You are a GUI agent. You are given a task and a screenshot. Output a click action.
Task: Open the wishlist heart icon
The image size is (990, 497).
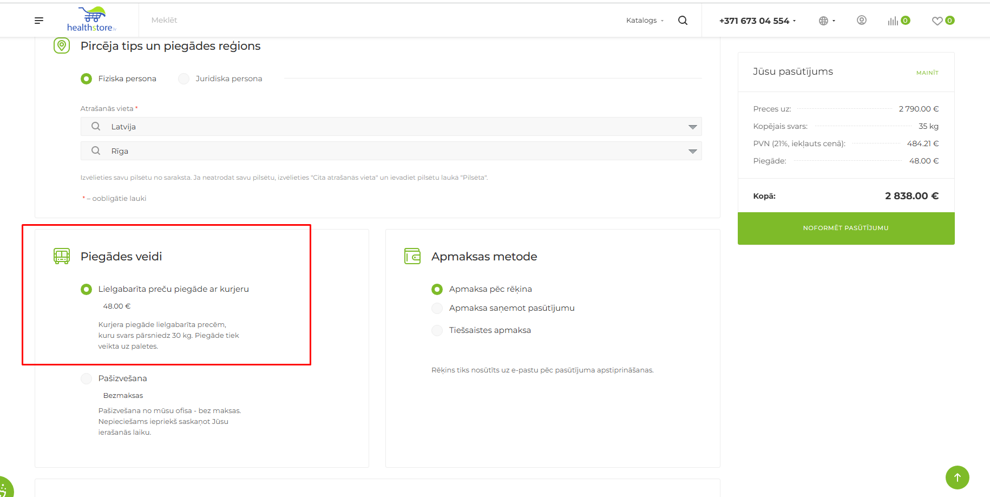point(938,21)
